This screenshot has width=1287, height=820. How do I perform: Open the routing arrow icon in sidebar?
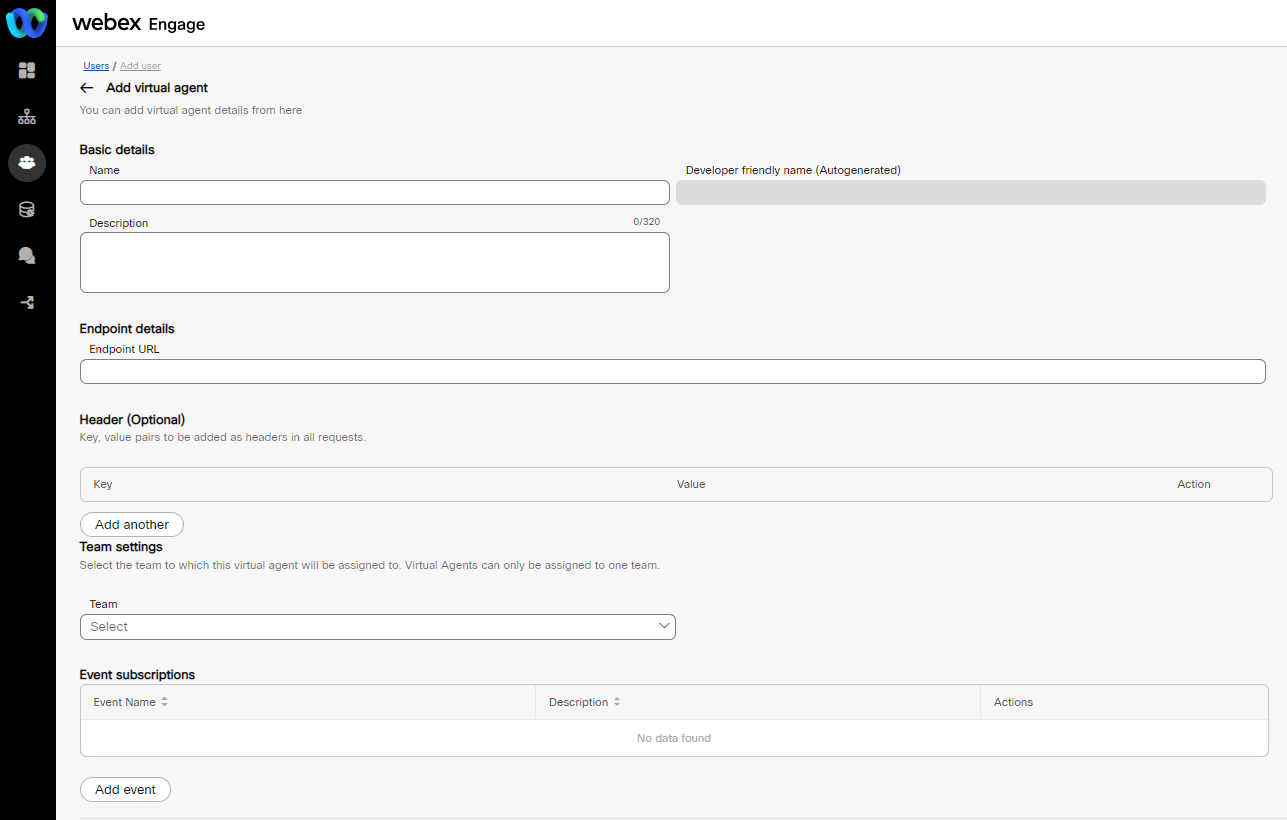coord(27,302)
